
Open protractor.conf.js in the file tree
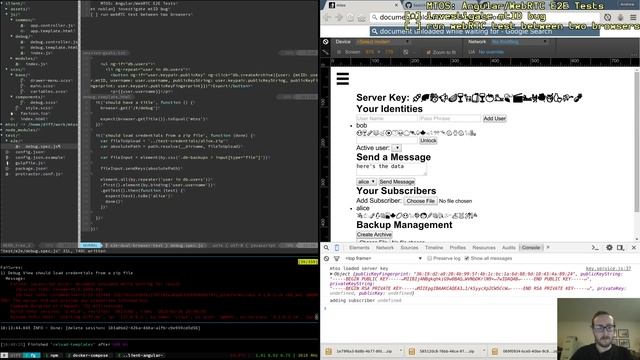(39, 174)
